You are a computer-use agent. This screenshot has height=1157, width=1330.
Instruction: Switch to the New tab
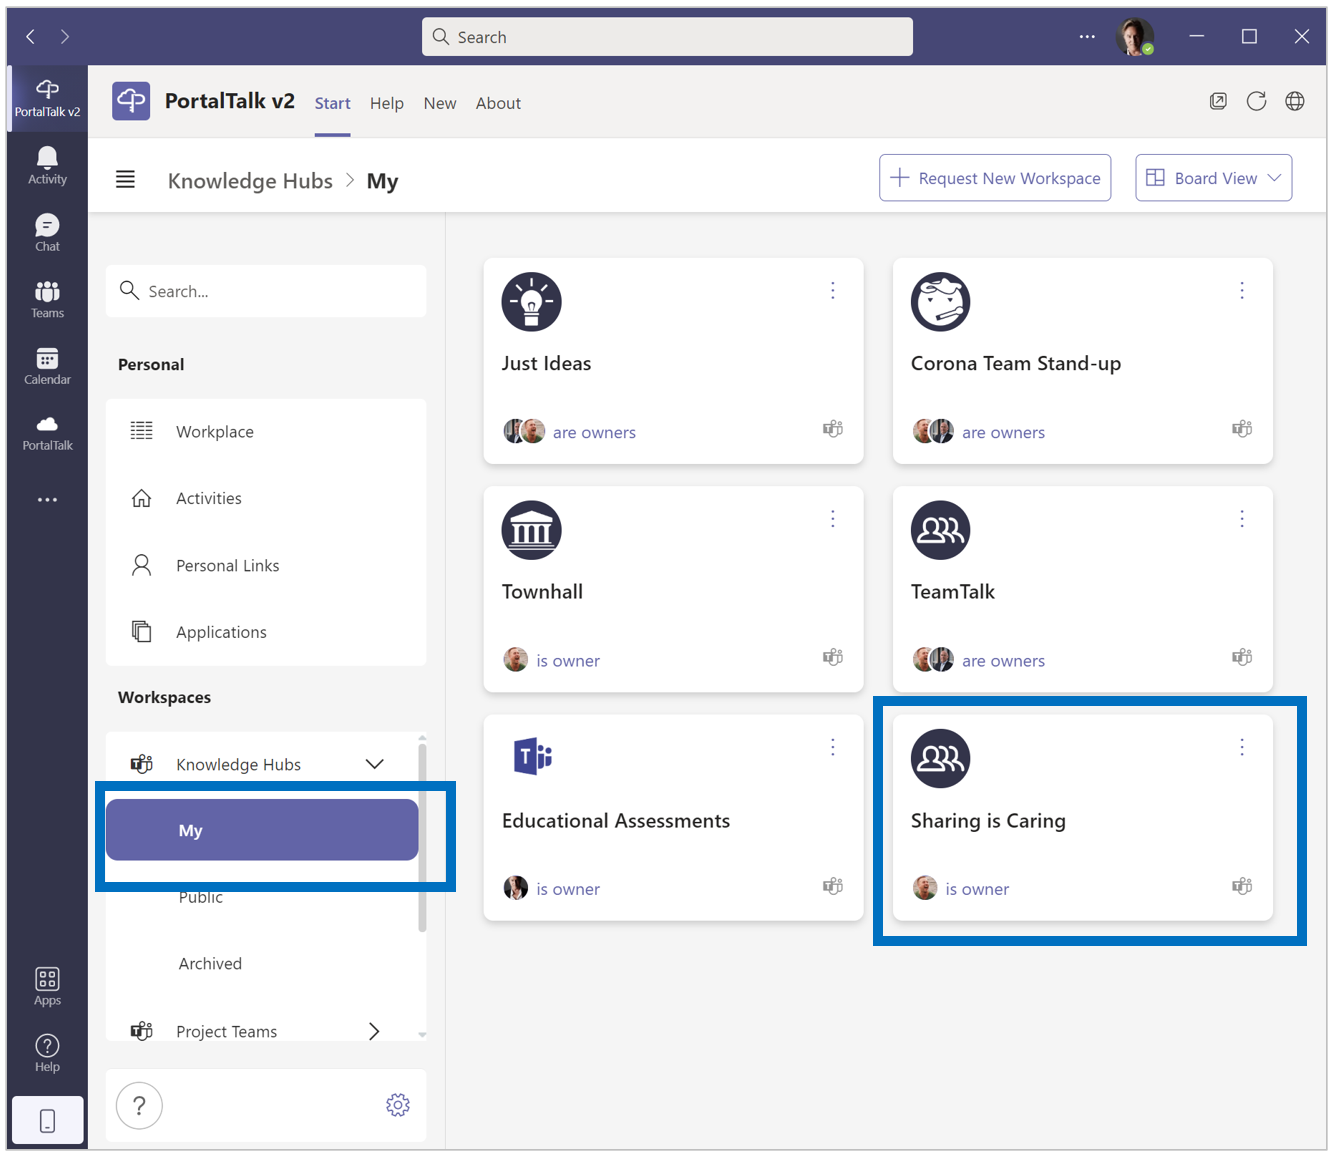[x=440, y=103]
